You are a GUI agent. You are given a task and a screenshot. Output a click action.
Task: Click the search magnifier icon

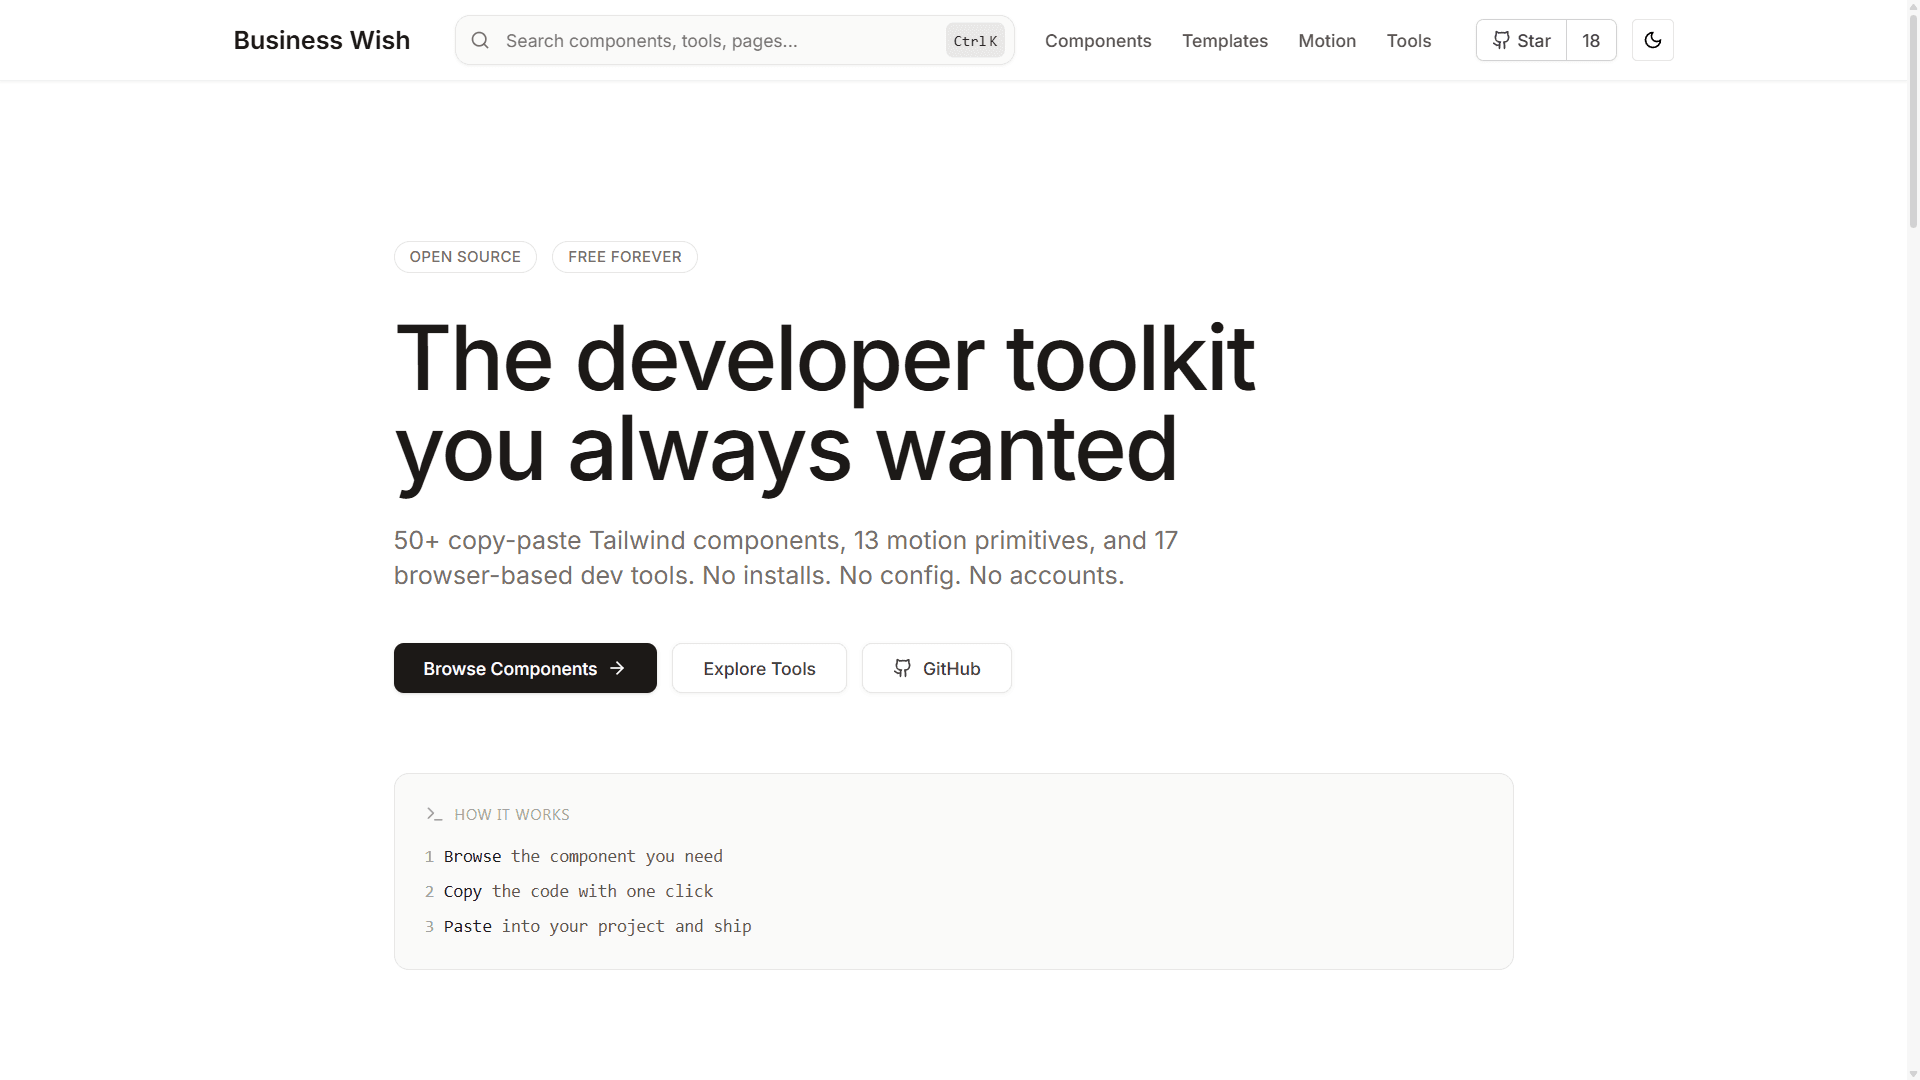point(480,40)
